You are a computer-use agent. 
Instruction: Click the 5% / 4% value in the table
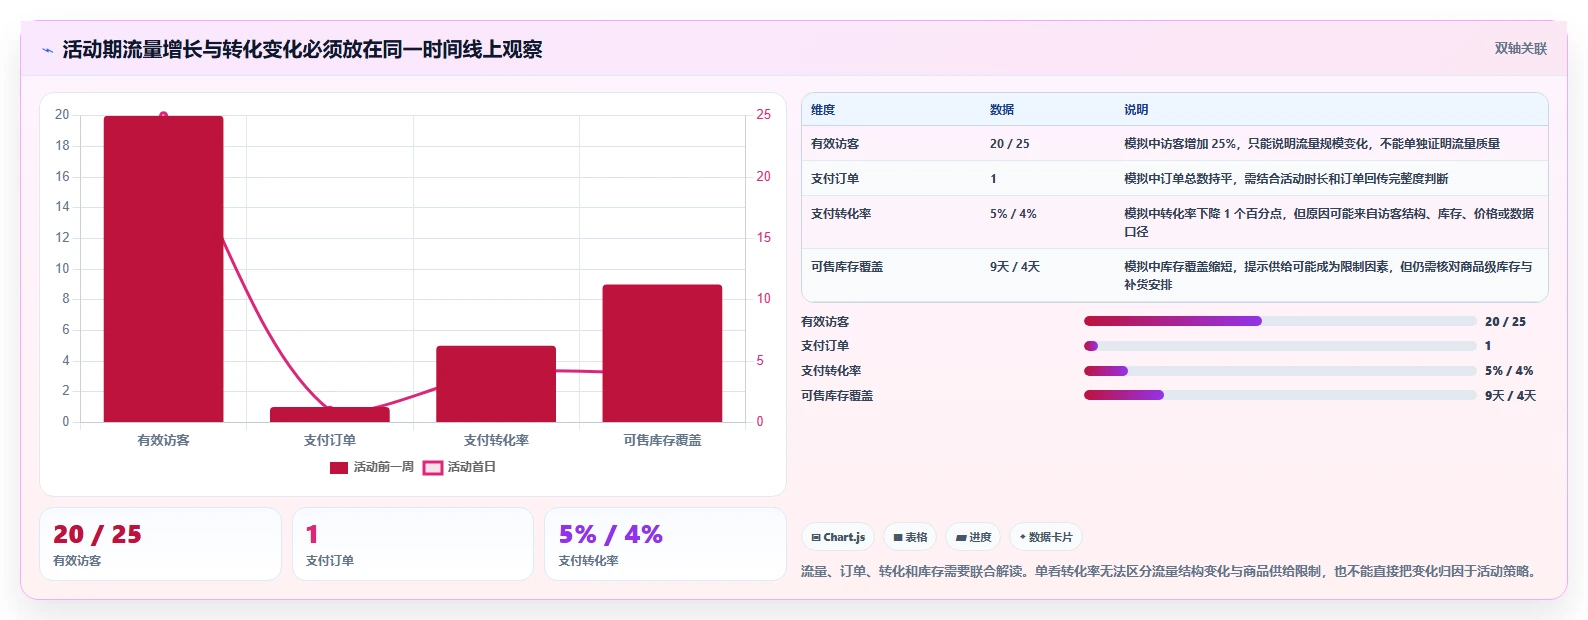pos(1013,214)
